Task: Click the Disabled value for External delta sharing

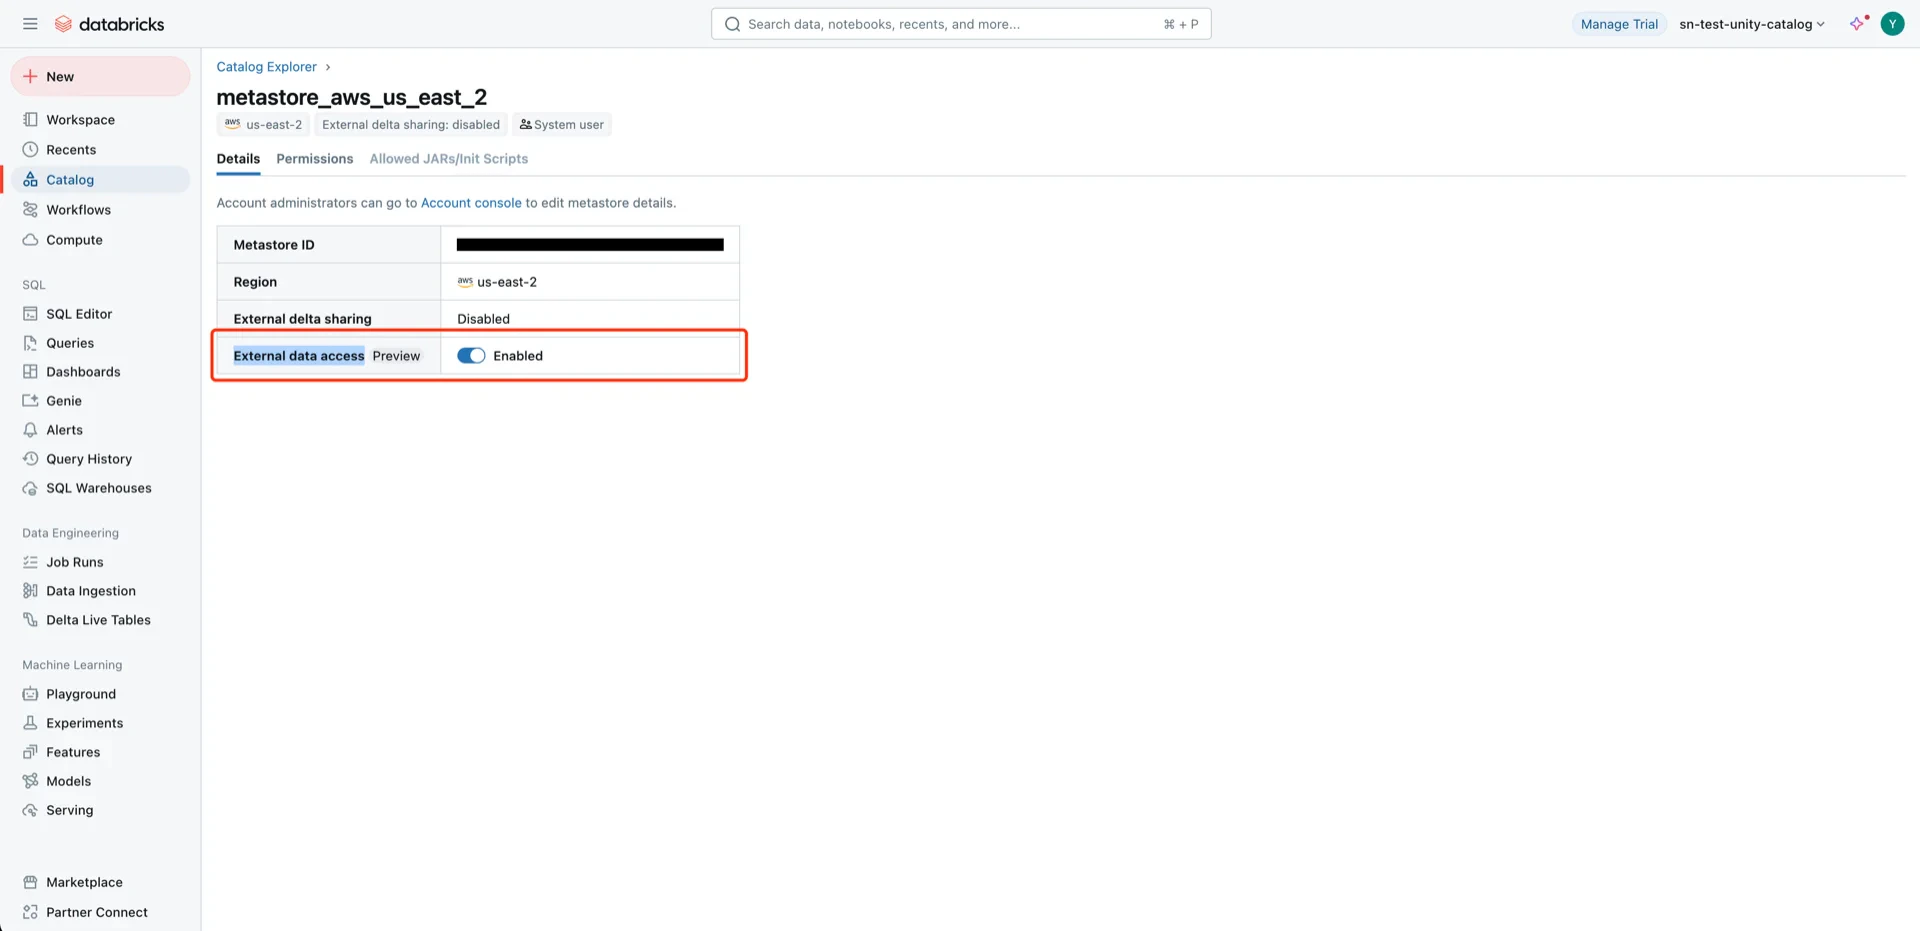Action: pyautogui.click(x=483, y=318)
